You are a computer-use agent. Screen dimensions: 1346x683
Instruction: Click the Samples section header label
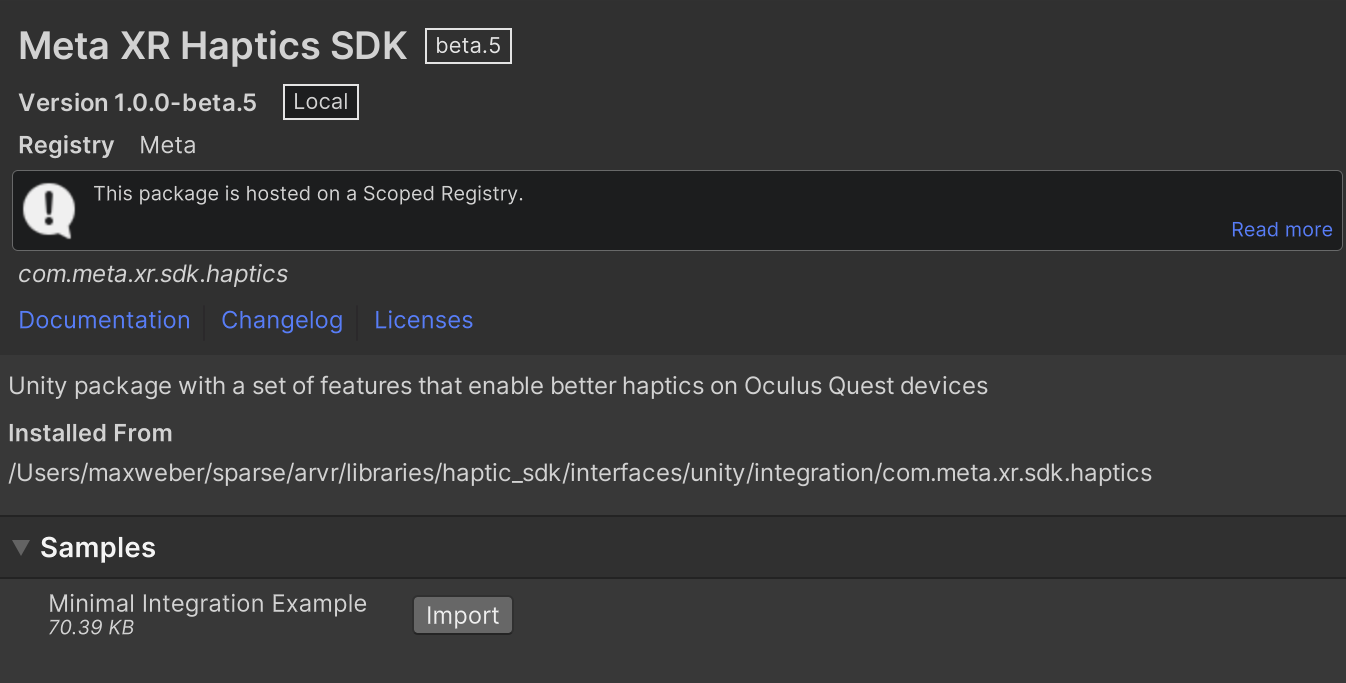[98, 547]
